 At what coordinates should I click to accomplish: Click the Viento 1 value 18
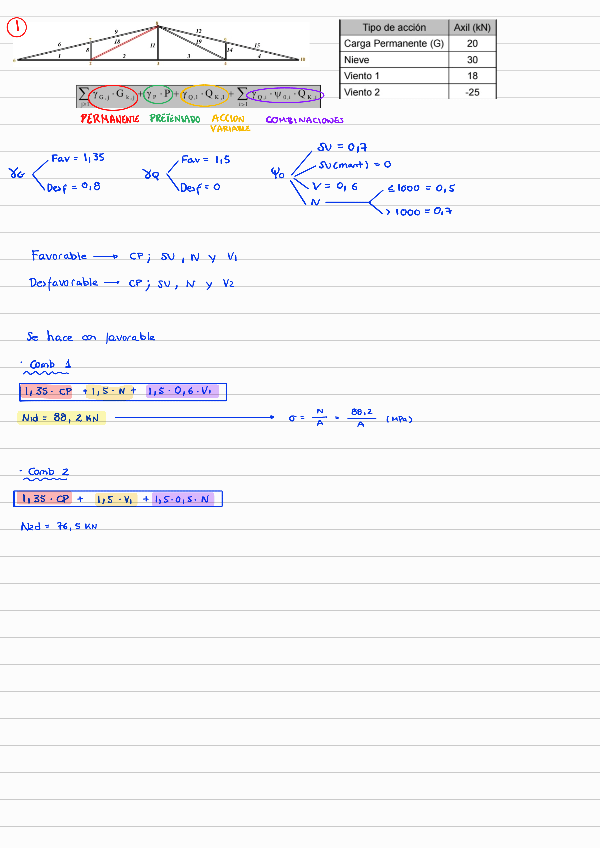pyautogui.click(x=472, y=76)
